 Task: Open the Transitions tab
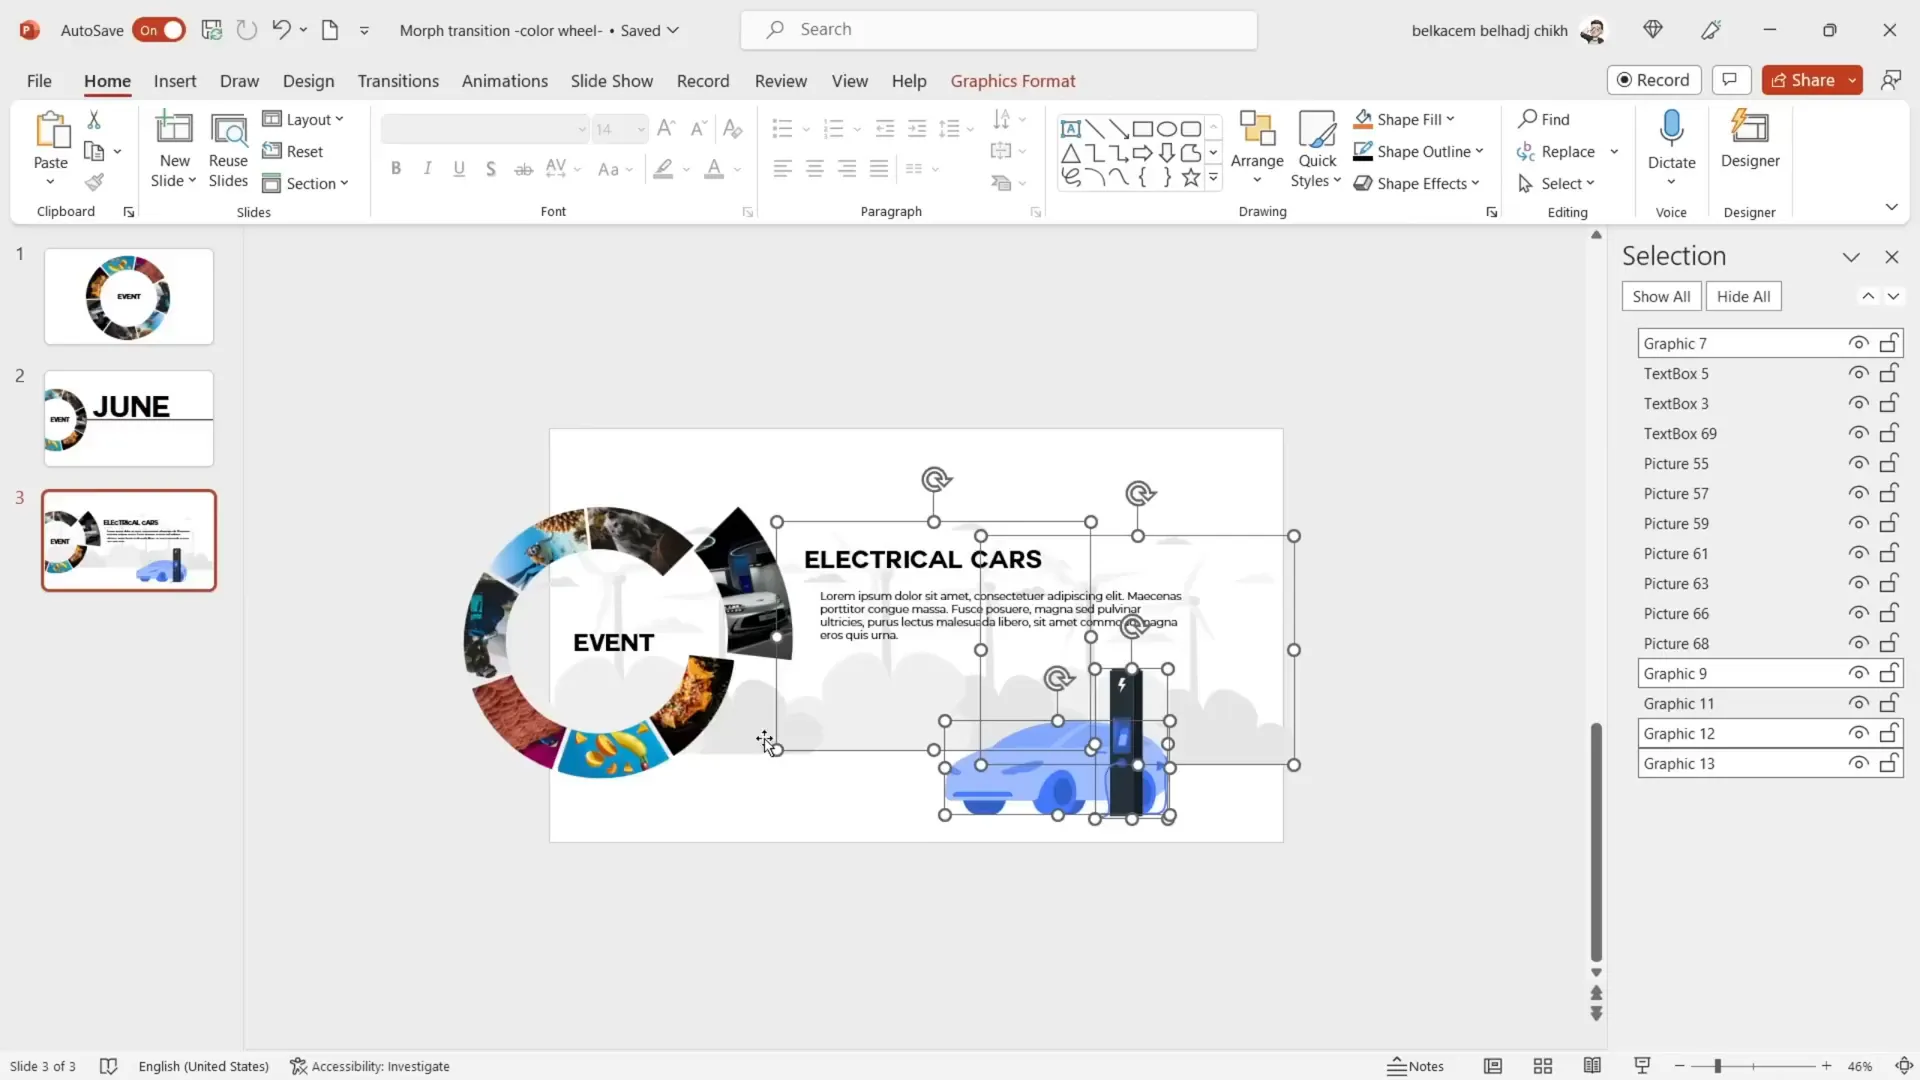pyautogui.click(x=398, y=81)
